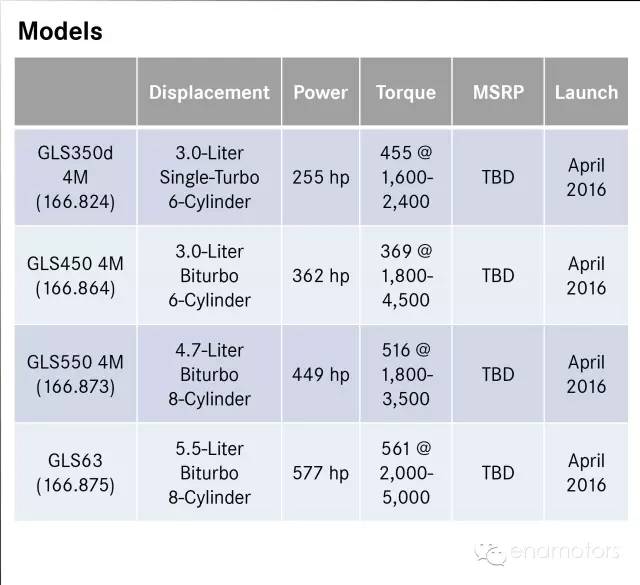Select the GLS350d 4M model cell
Image resolution: width=640 pixels, height=585 pixels.
pyautogui.click(x=76, y=177)
